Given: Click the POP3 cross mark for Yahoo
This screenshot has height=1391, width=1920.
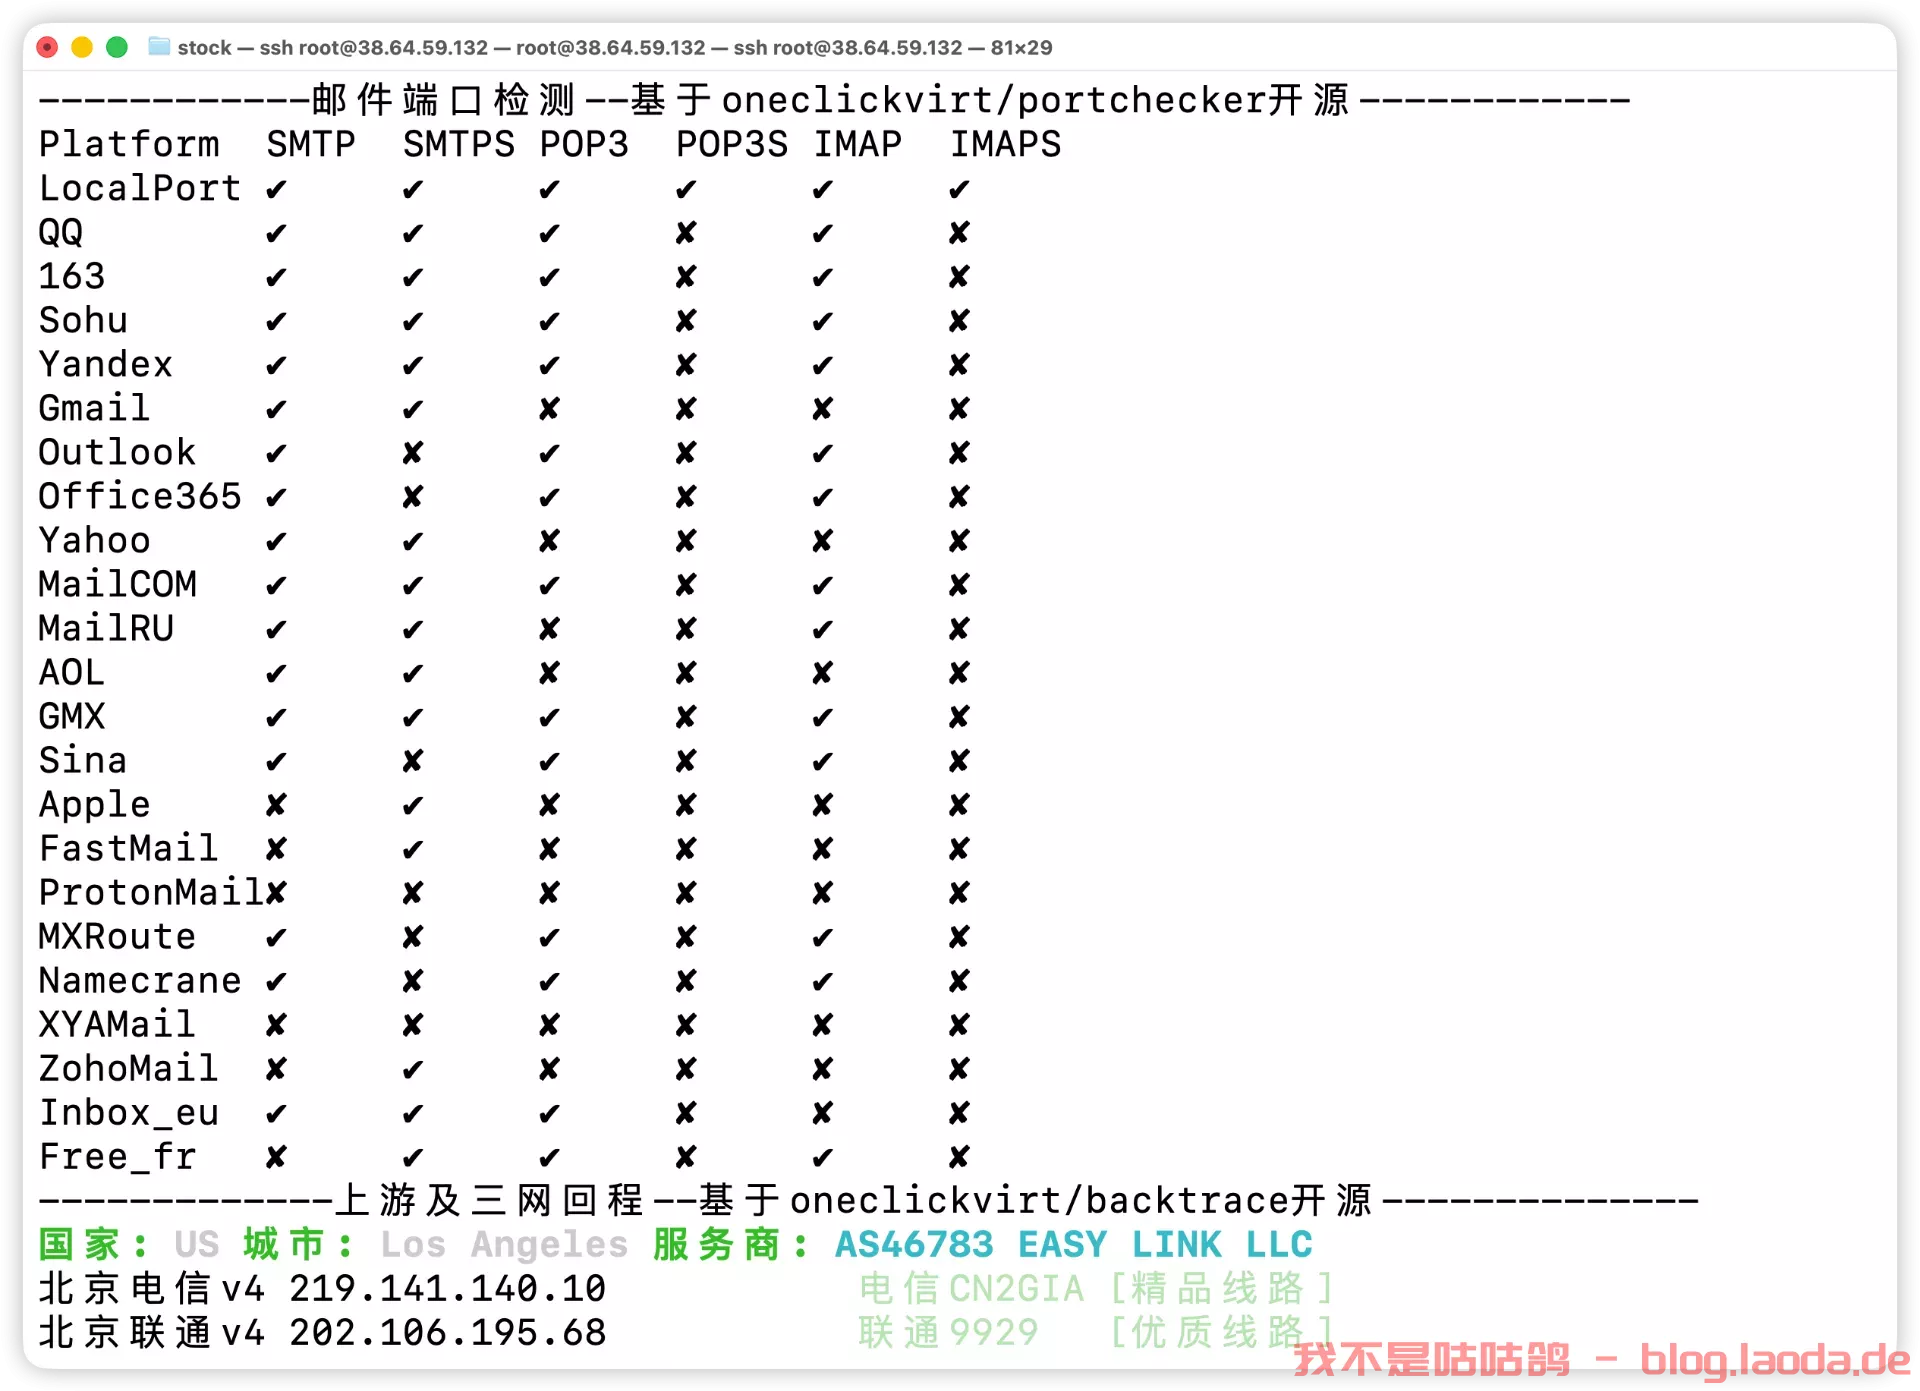Looking at the screenshot, I should [549, 541].
